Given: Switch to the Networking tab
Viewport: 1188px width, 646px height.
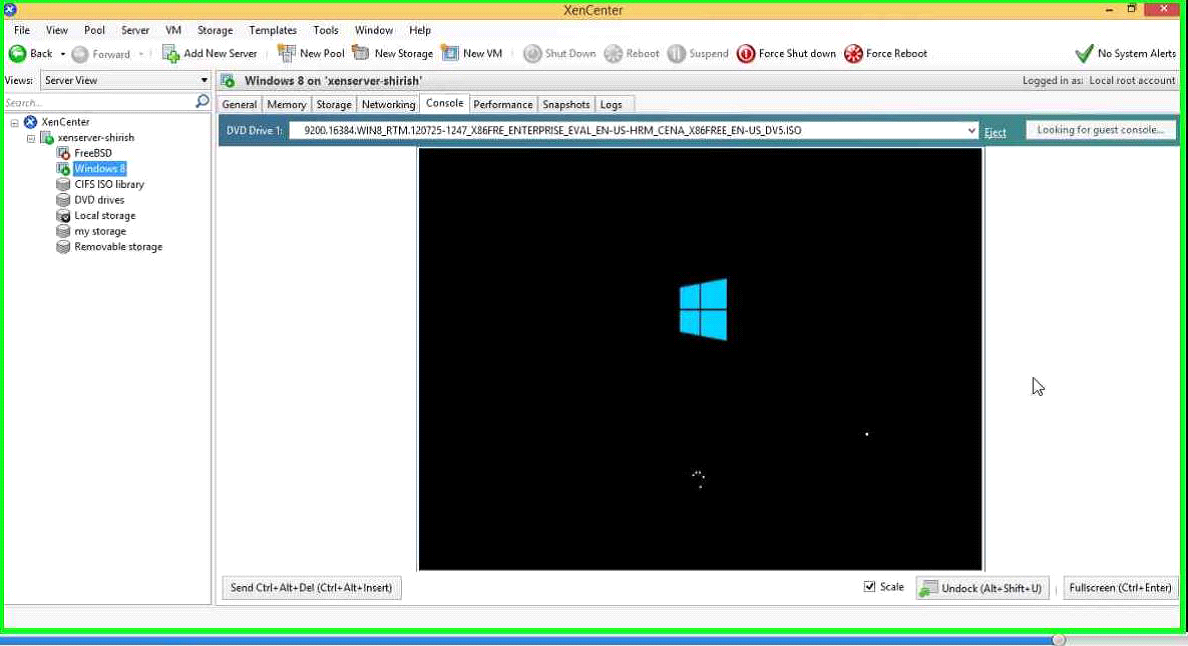Looking at the screenshot, I should (389, 105).
